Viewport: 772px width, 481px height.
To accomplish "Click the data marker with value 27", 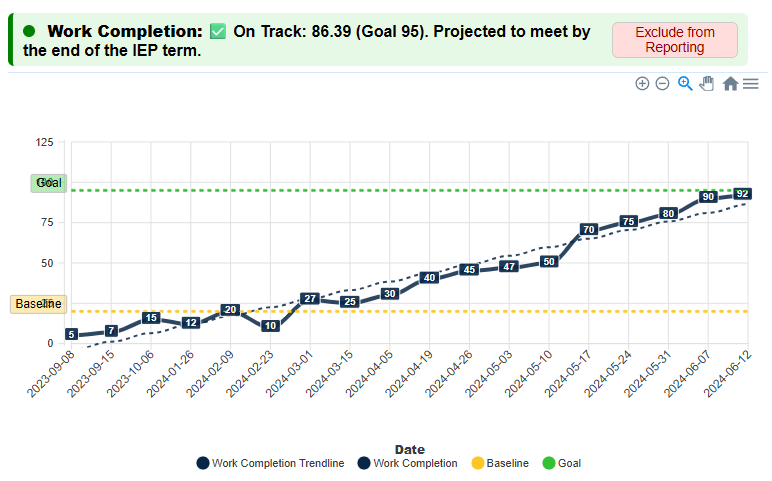I will pos(310,299).
